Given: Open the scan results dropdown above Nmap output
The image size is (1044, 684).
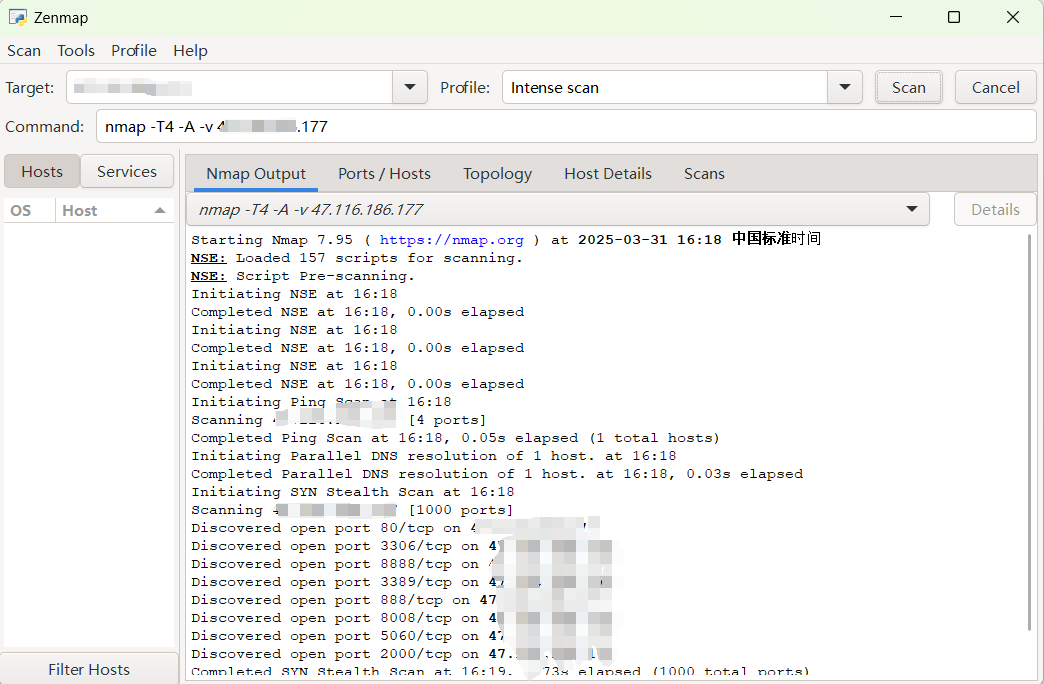Looking at the screenshot, I should point(911,208).
